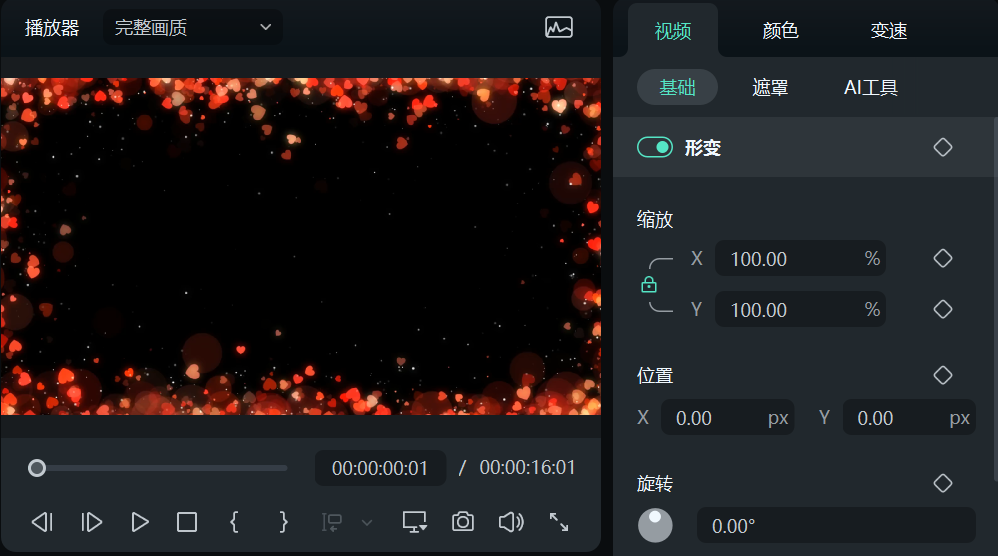Select the 基础 sub-tab

tap(677, 87)
